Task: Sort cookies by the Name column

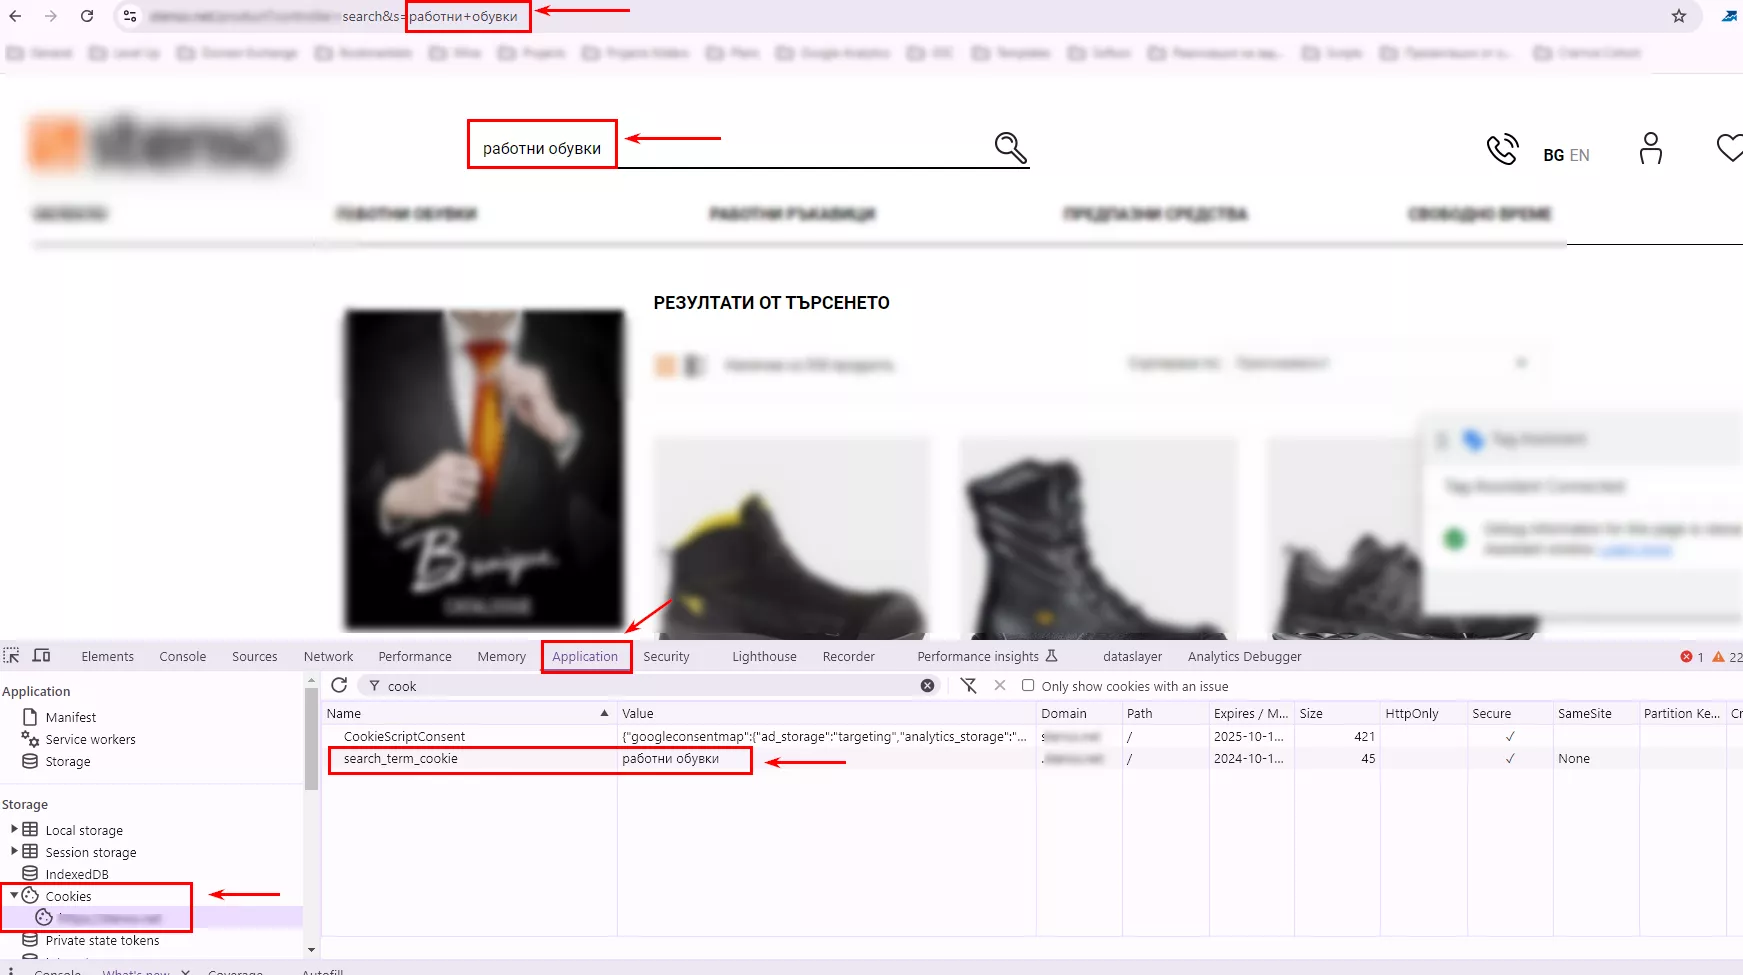Action: 469,713
